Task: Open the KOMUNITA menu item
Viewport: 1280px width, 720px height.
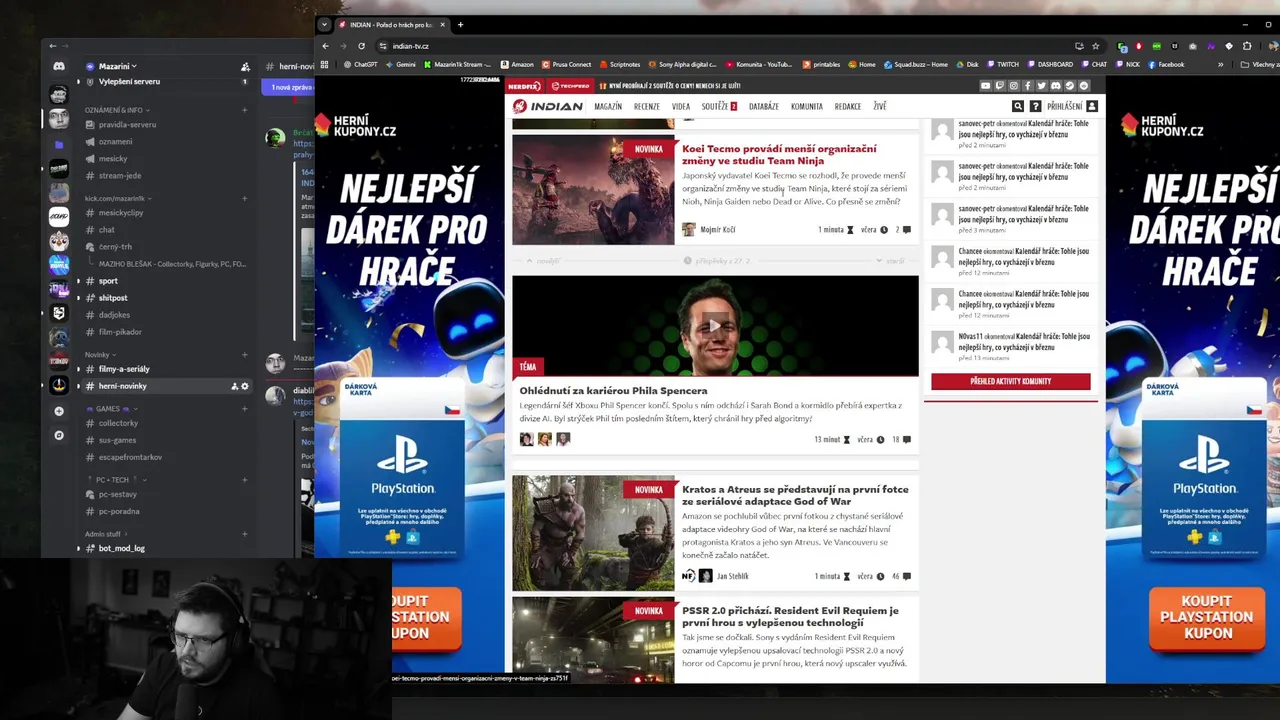Action: point(807,106)
